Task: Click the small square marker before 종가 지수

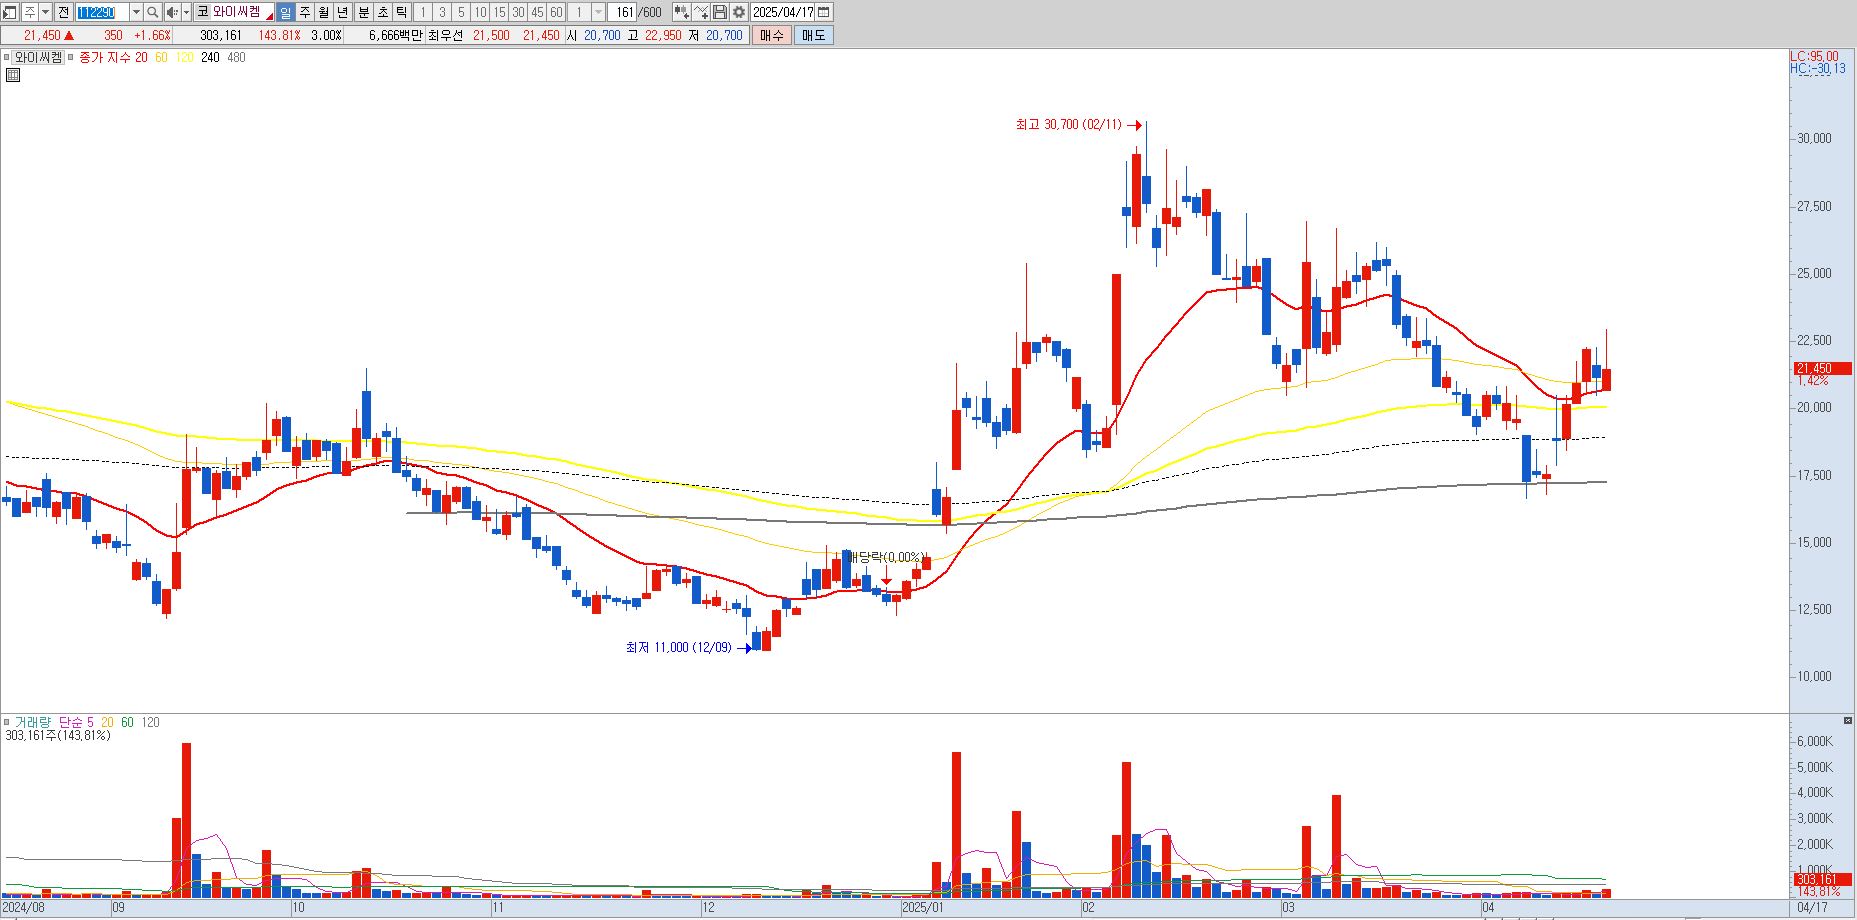Action: point(71,57)
